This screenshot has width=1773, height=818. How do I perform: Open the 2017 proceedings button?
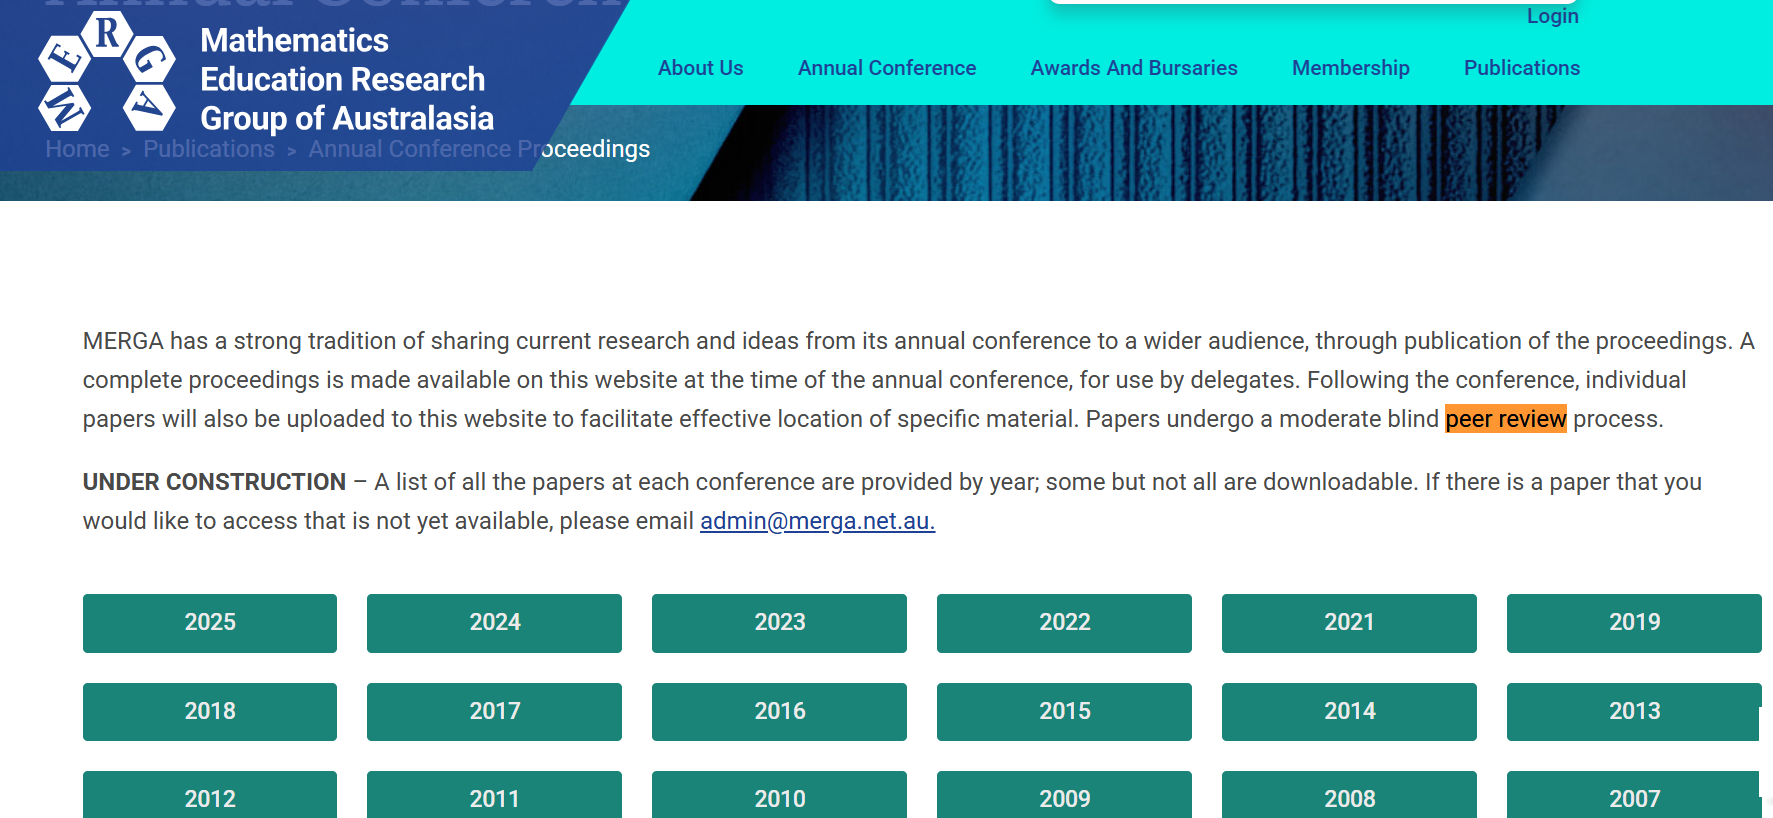[494, 712]
